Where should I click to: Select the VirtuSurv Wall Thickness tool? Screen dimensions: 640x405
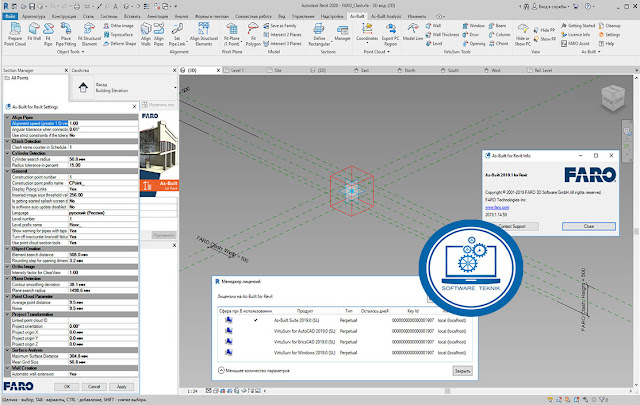pyautogui.click(x=442, y=35)
